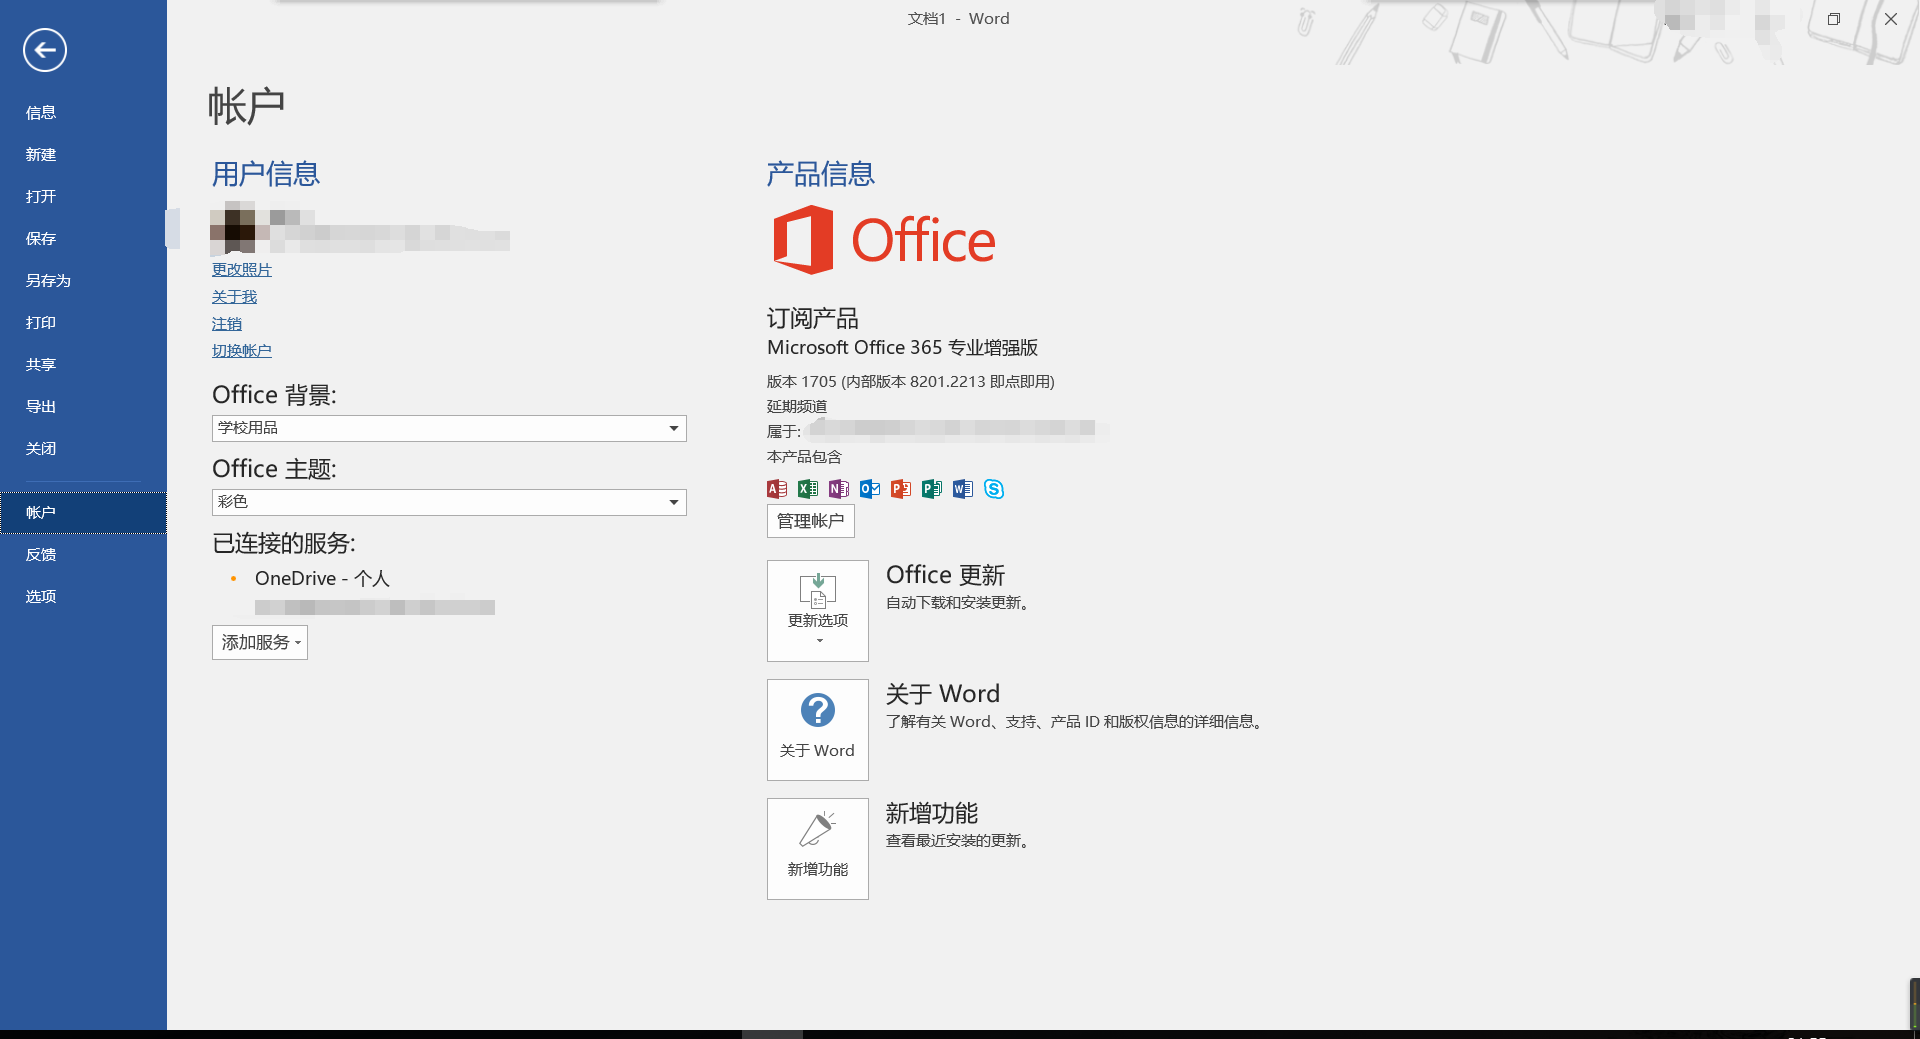This screenshot has height=1039, width=1920.
Task: Click the text Microsoft Office 365 专业增强版
Action: pyautogui.click(x=902, y=348)
